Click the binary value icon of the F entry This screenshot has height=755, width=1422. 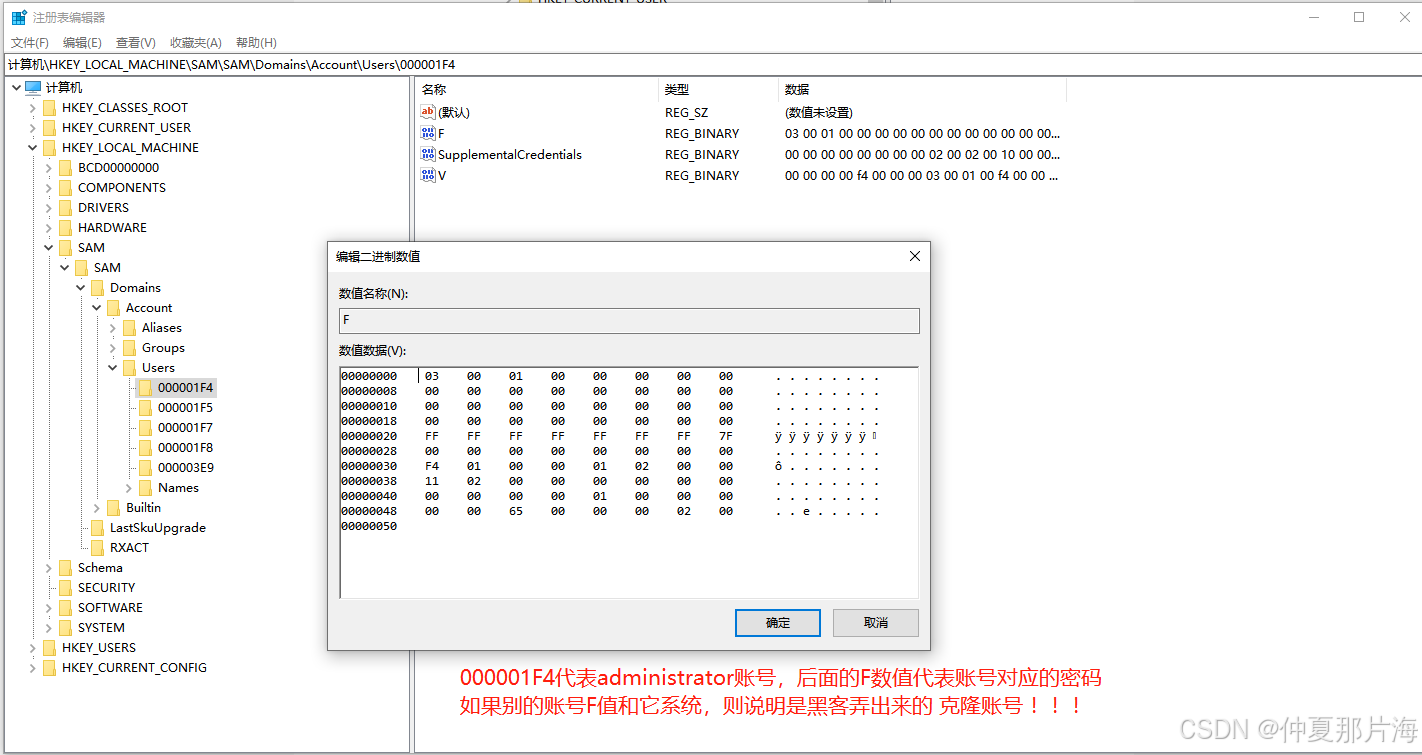point(428,133)
